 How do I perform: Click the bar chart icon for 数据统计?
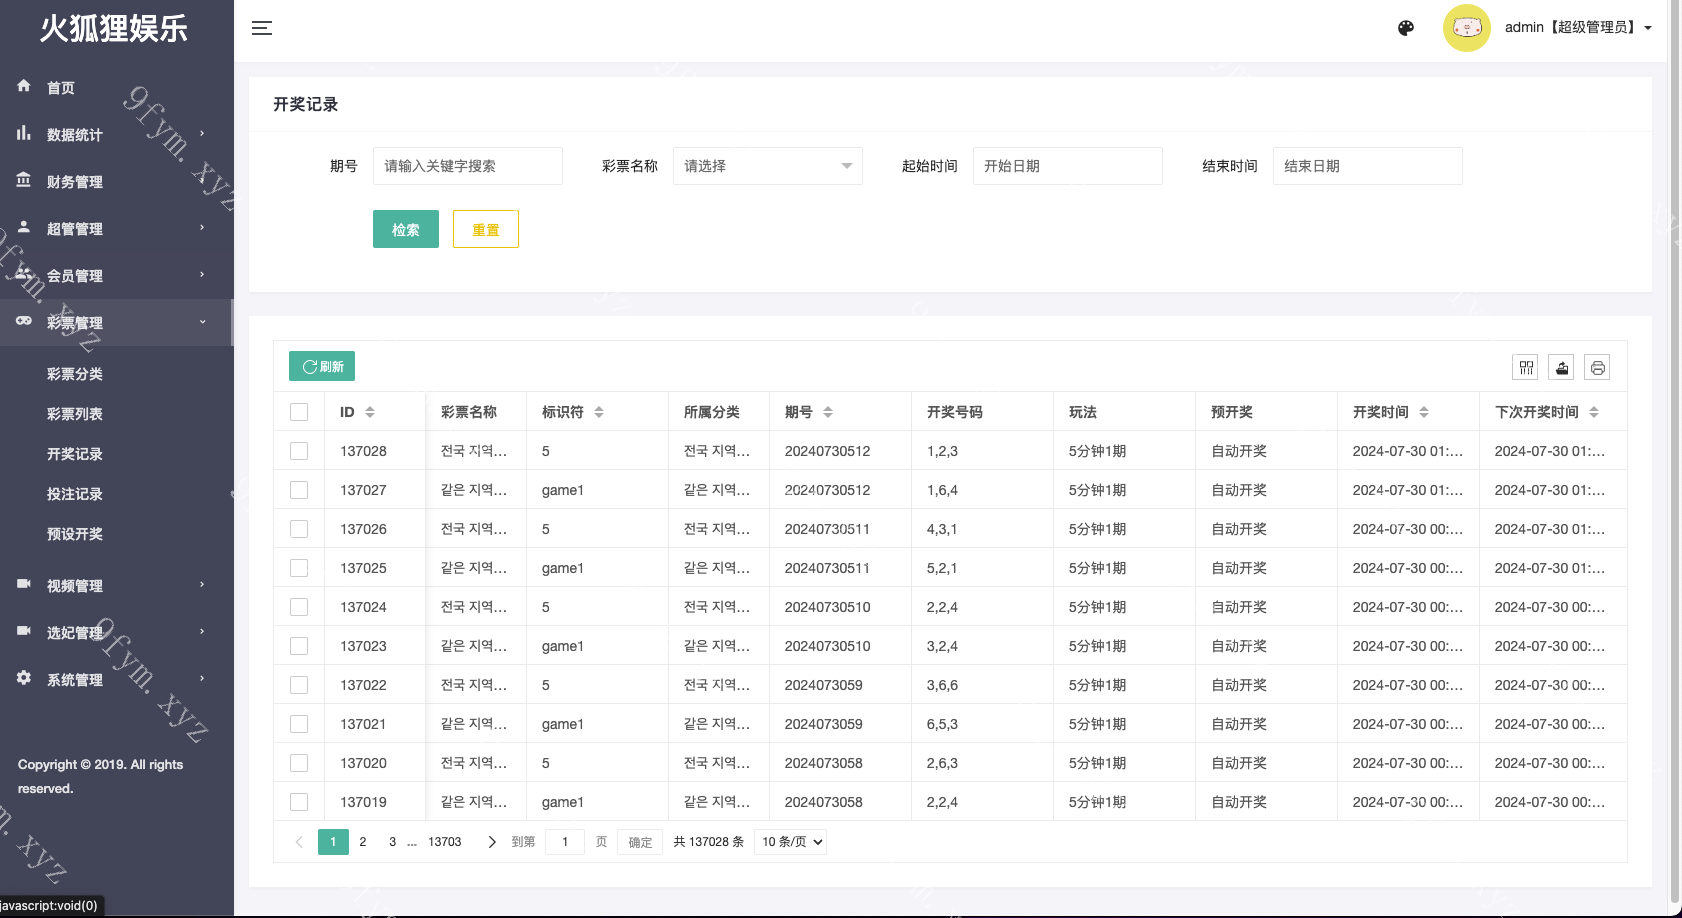(x=24, y=133)
